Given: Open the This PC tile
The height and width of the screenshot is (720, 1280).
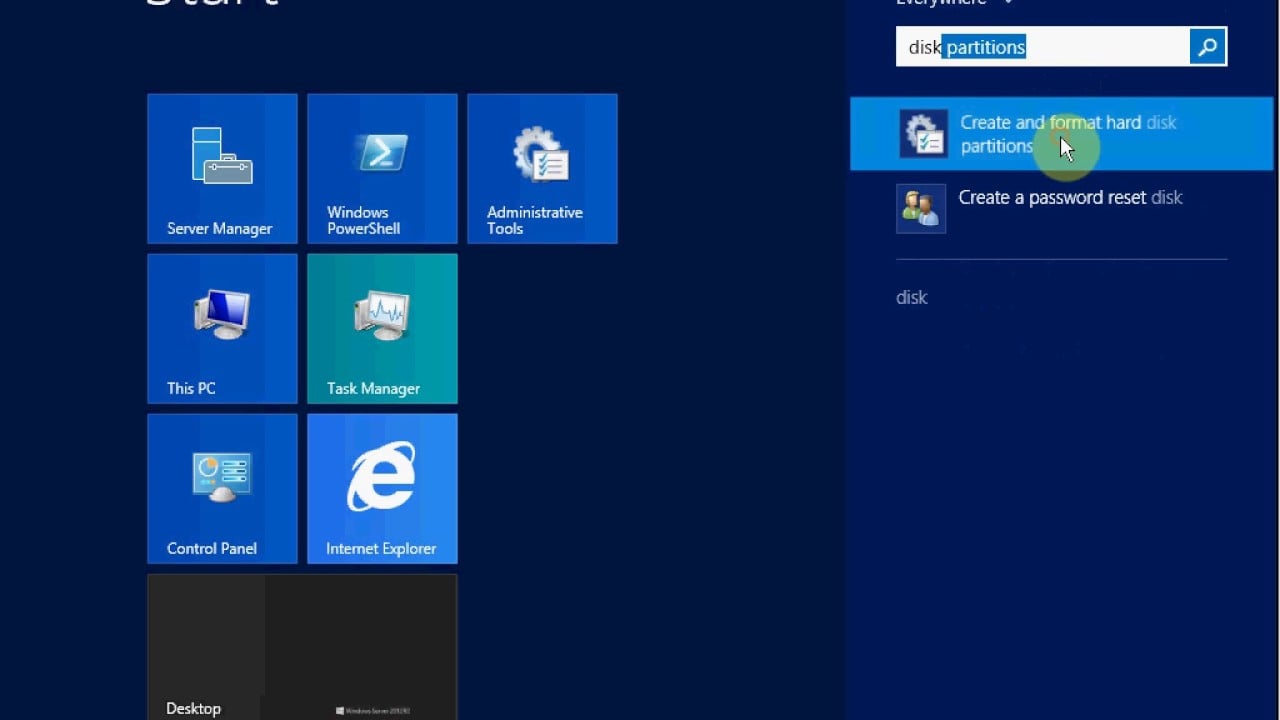Looking at the screenshot, I should click(221, 328).
